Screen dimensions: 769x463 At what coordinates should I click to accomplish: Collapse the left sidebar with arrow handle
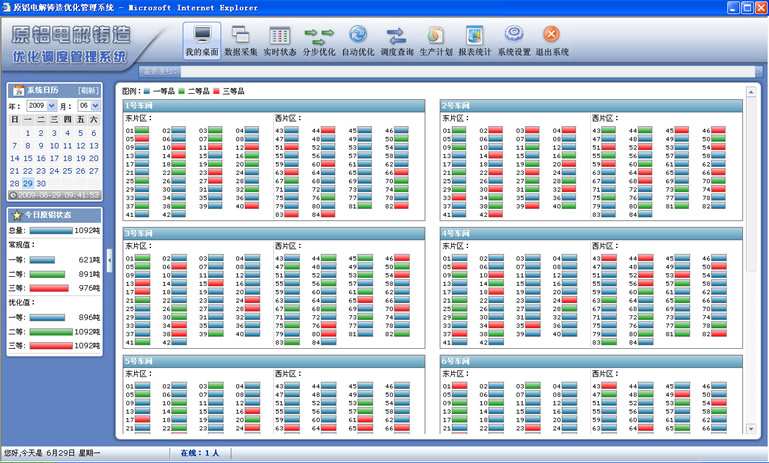point(109,258)
